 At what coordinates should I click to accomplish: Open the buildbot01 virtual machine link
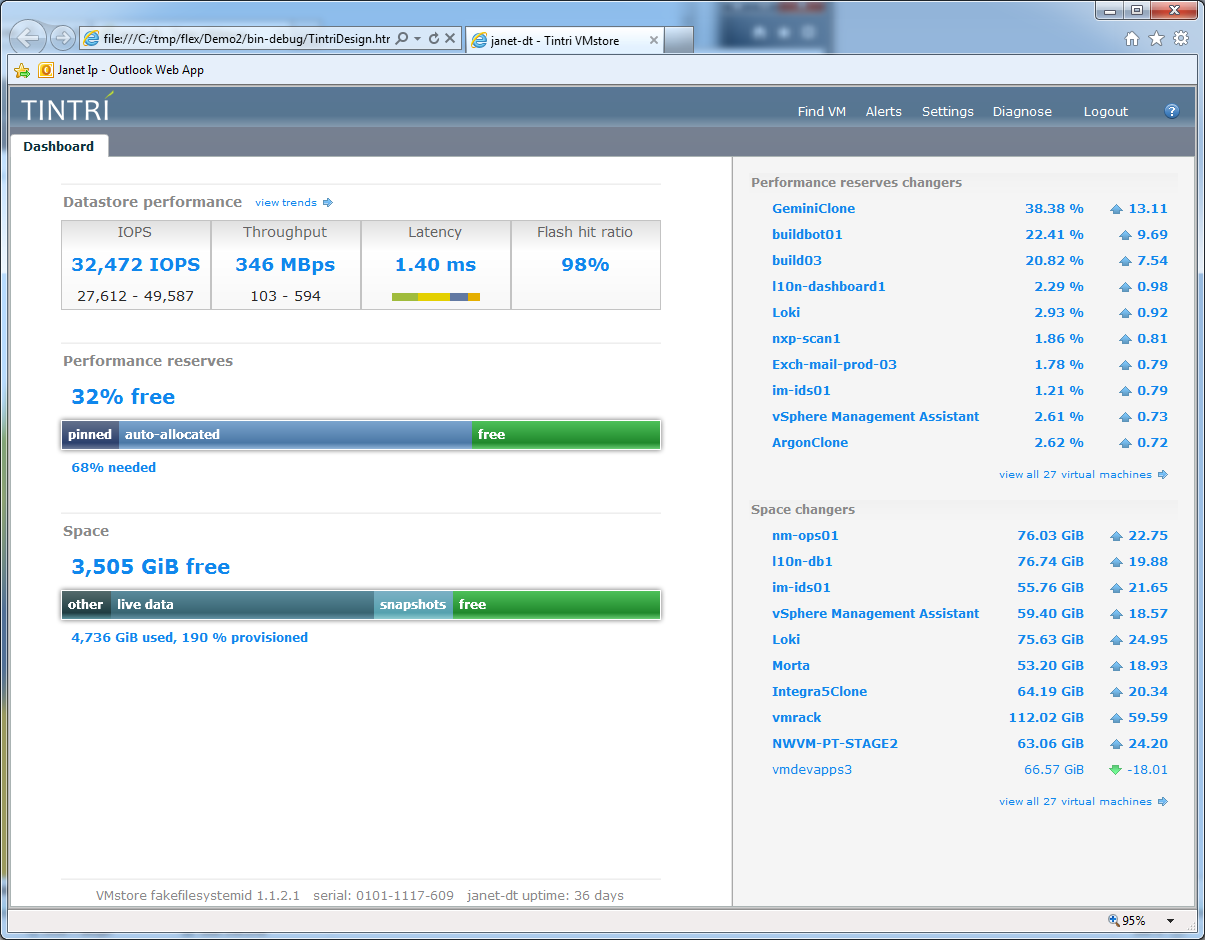click(808, 235)
